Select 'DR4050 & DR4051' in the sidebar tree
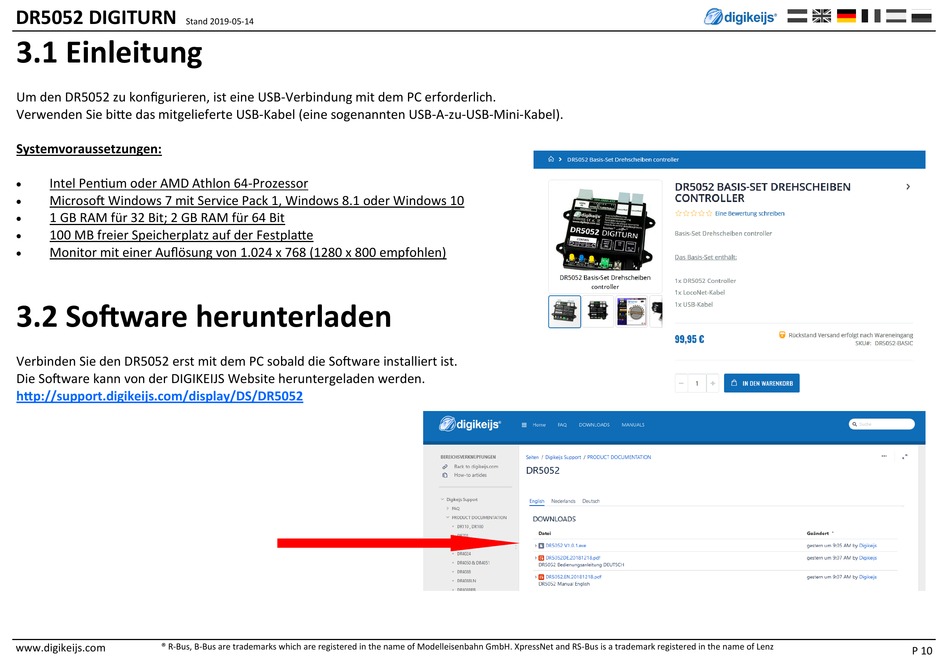The width and height of the screenshot is (950, 660). [x=473, y=563]
